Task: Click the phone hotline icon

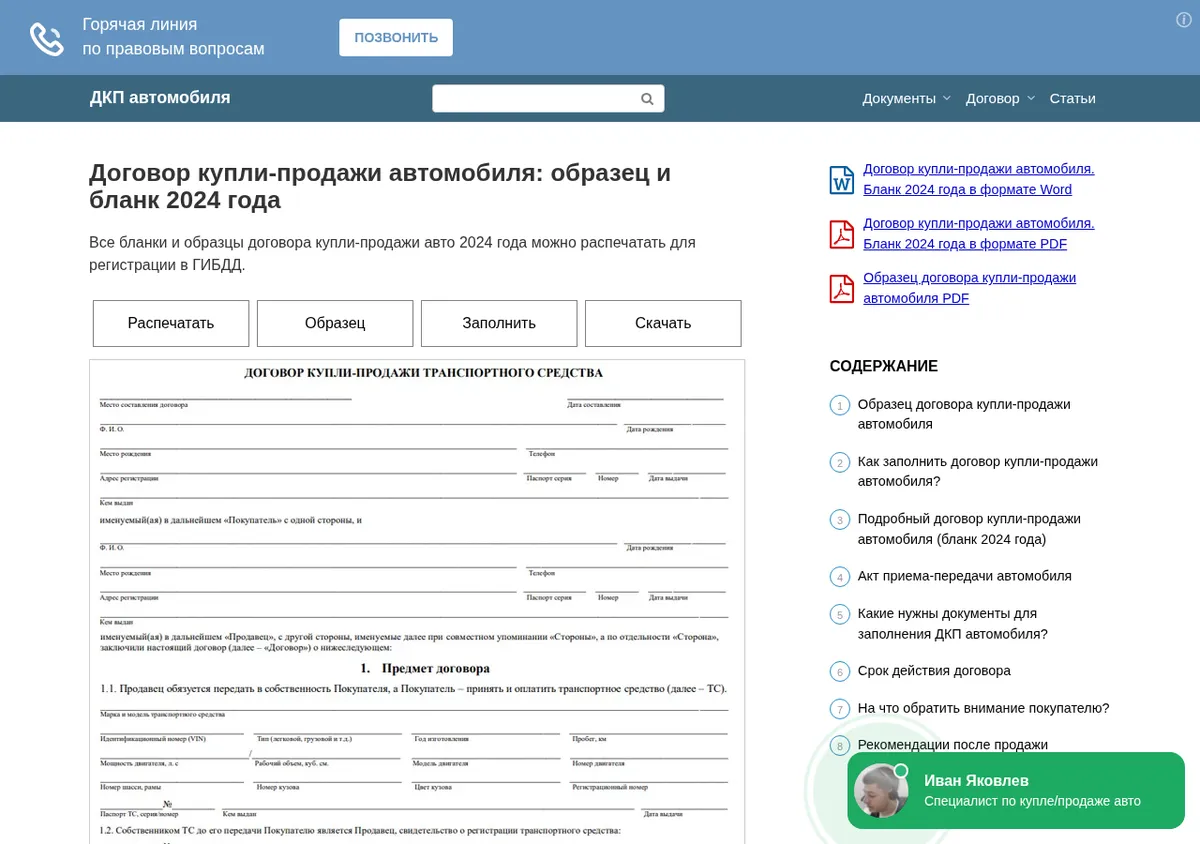Action: 47,38
